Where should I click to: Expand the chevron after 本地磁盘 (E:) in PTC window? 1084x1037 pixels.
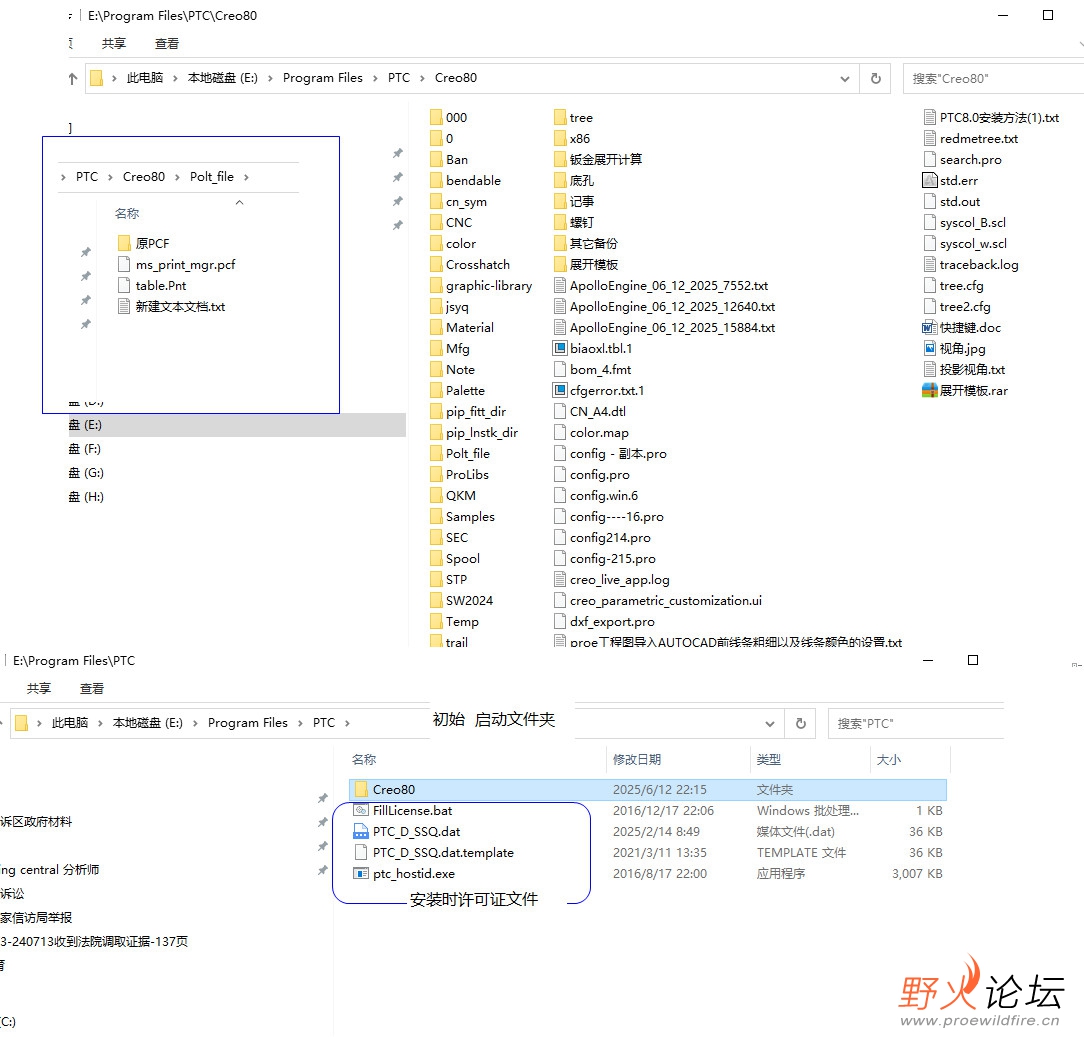[x=195, y=723]
